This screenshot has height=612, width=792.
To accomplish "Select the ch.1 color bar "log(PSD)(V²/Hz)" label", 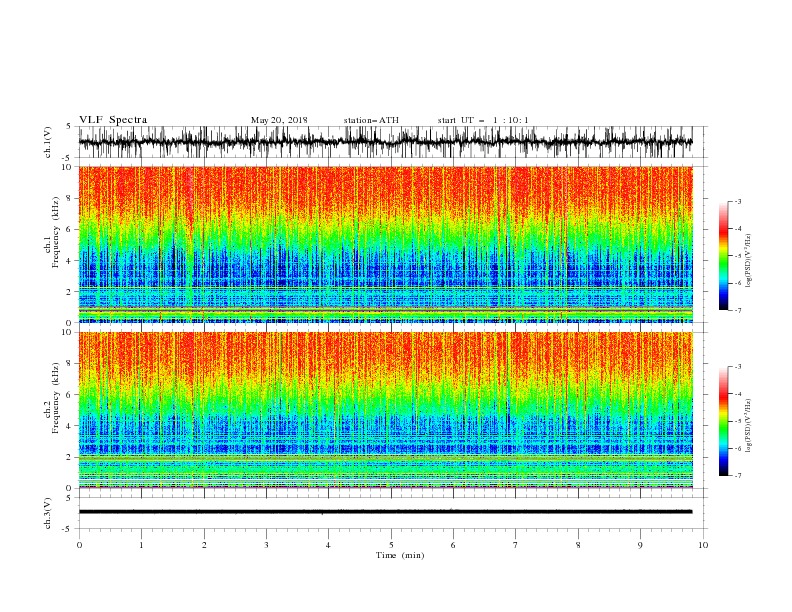I will [749, 261].
